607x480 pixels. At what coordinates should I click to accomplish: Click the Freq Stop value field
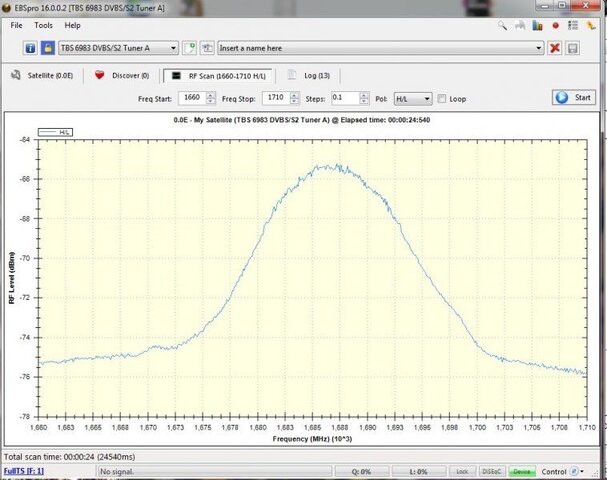276,98
